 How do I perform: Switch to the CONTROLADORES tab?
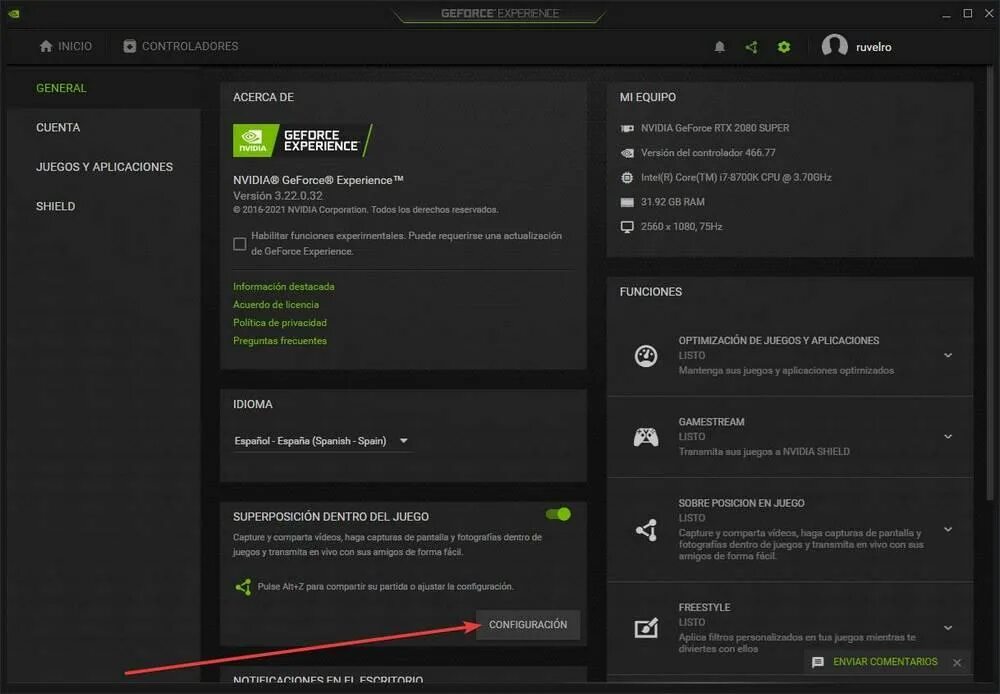coord(181,46)
